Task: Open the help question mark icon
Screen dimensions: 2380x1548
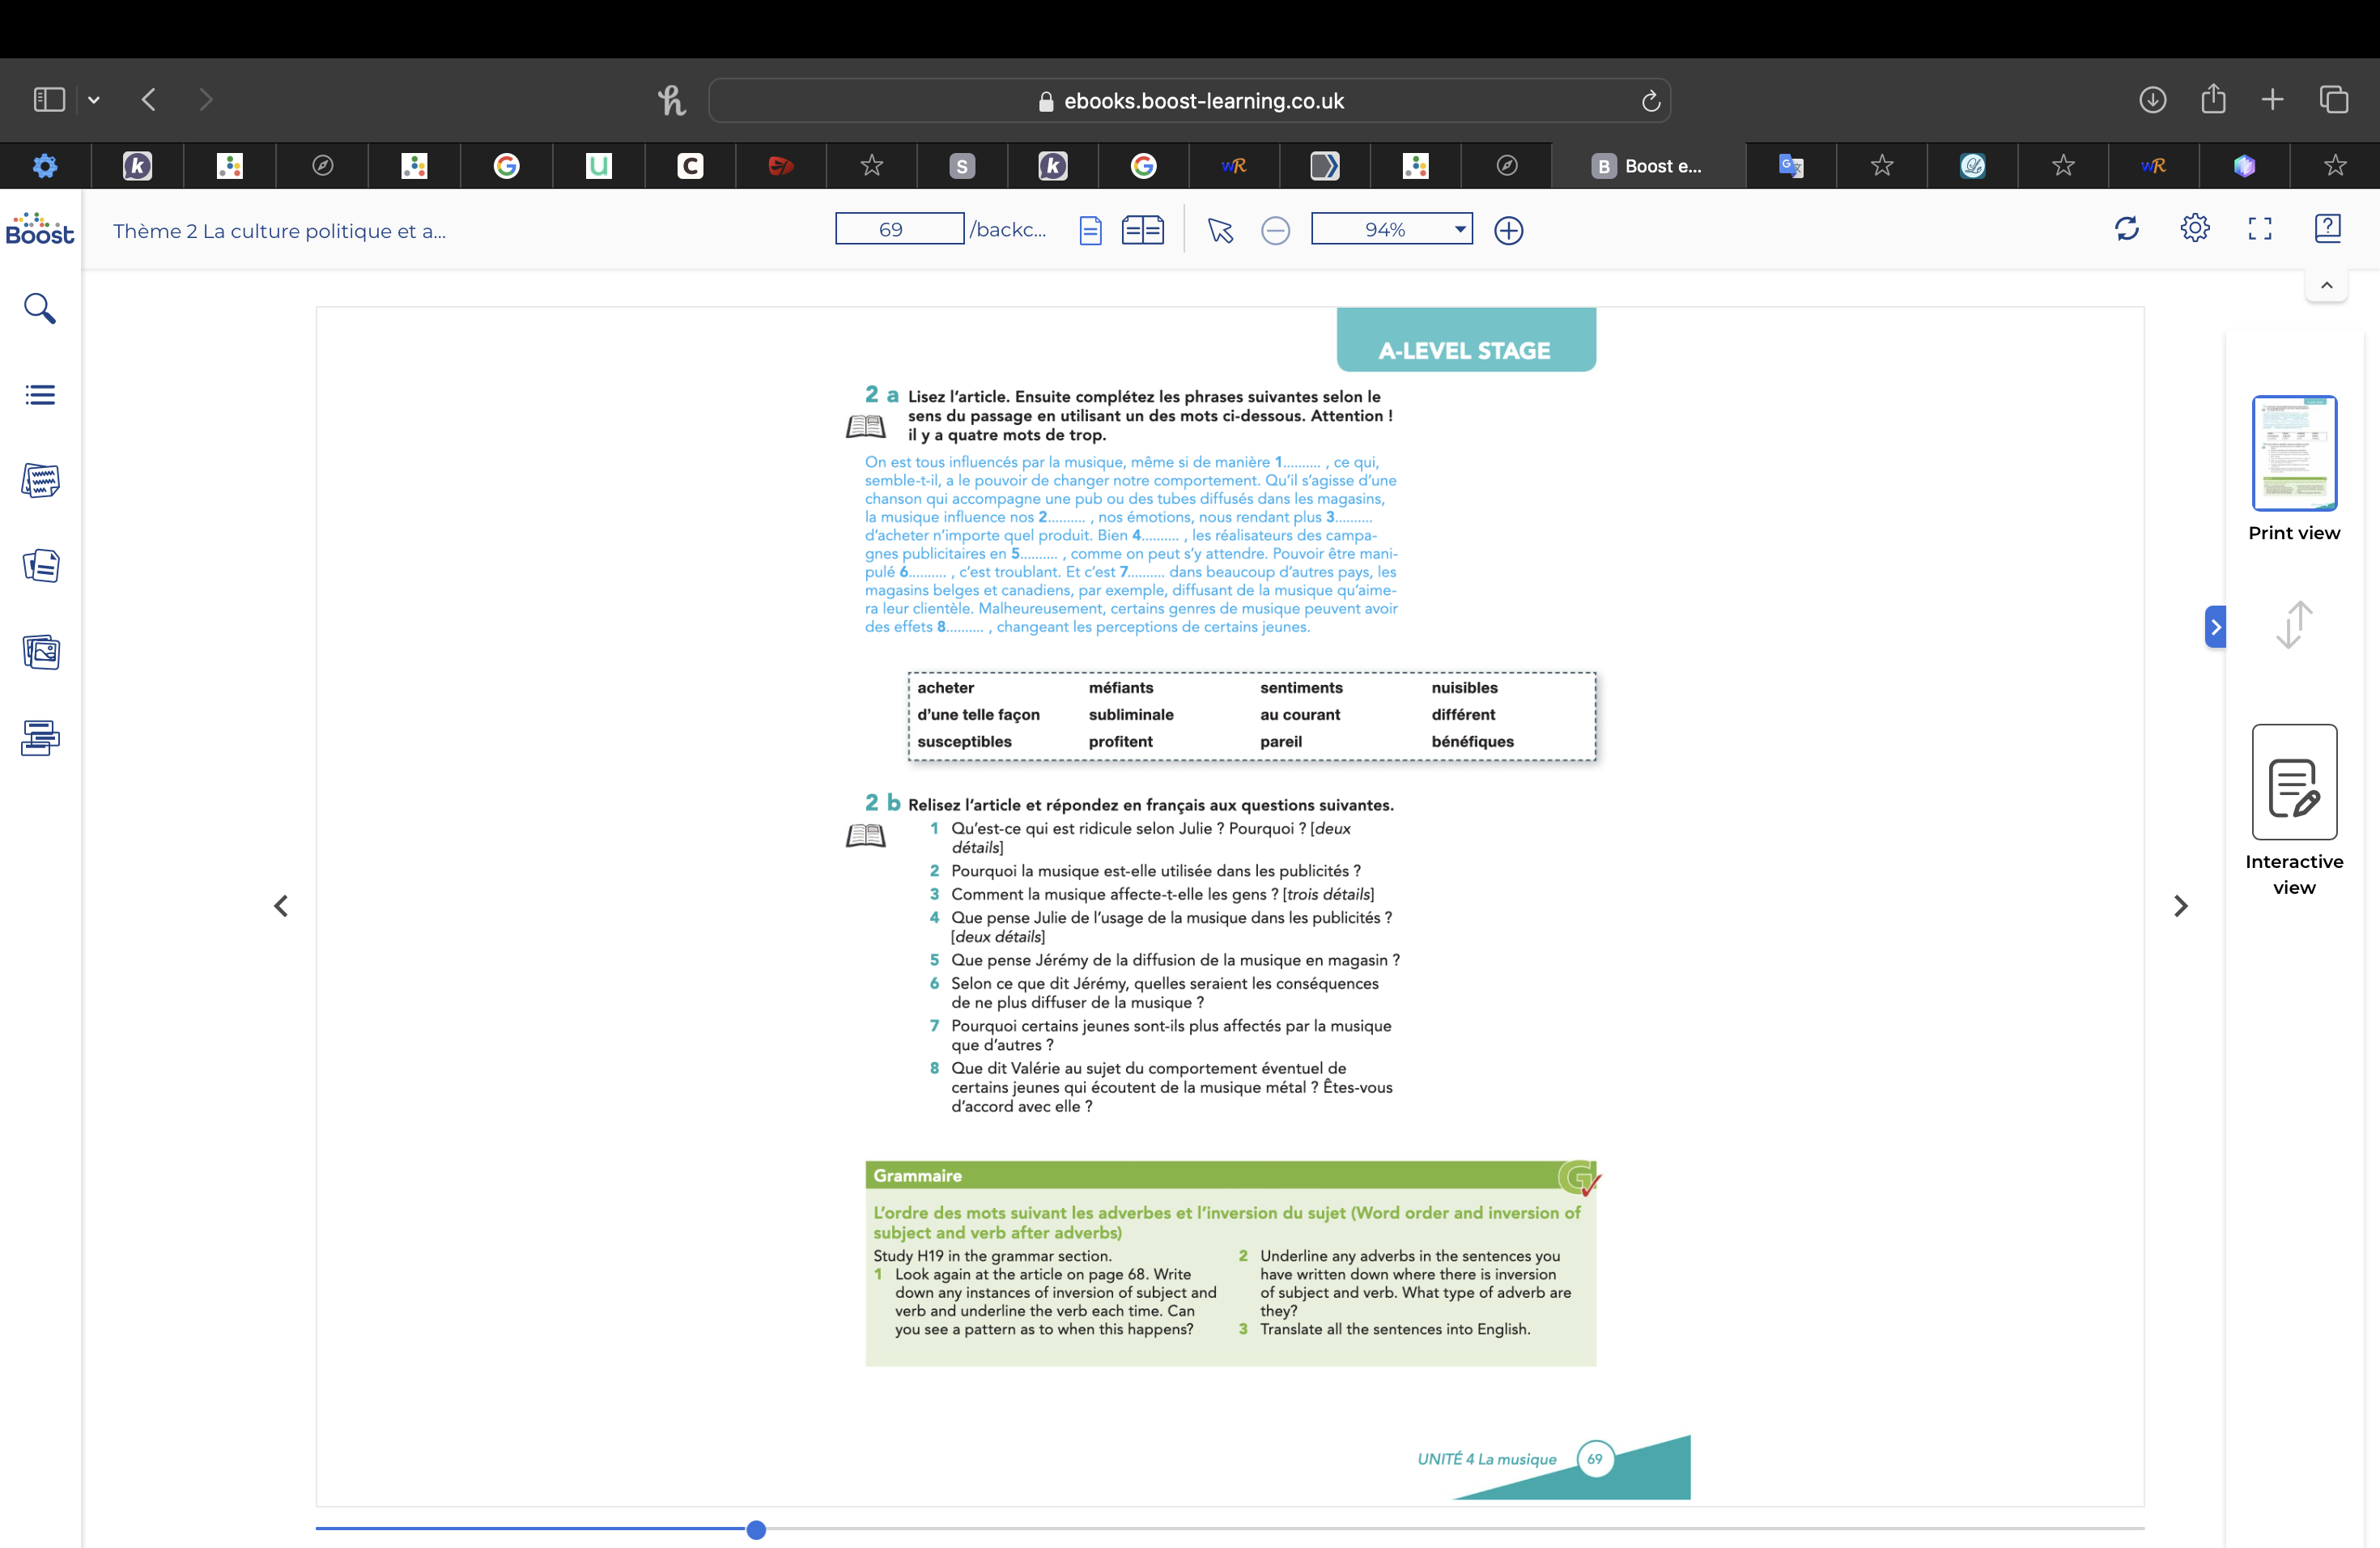Action: 2327,229
